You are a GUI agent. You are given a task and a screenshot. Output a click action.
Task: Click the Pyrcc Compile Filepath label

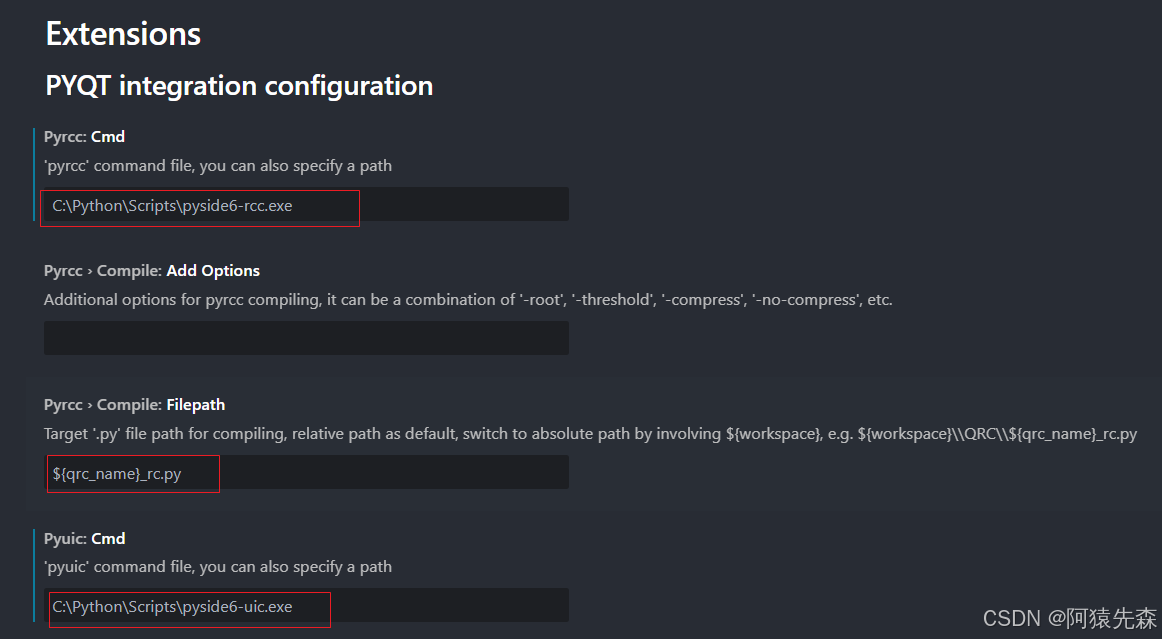pyautogui.click(x=134, y=404)
